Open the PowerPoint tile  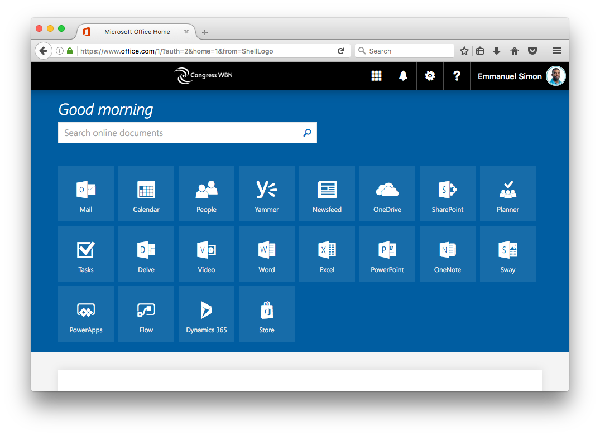[x=387, y=253]
